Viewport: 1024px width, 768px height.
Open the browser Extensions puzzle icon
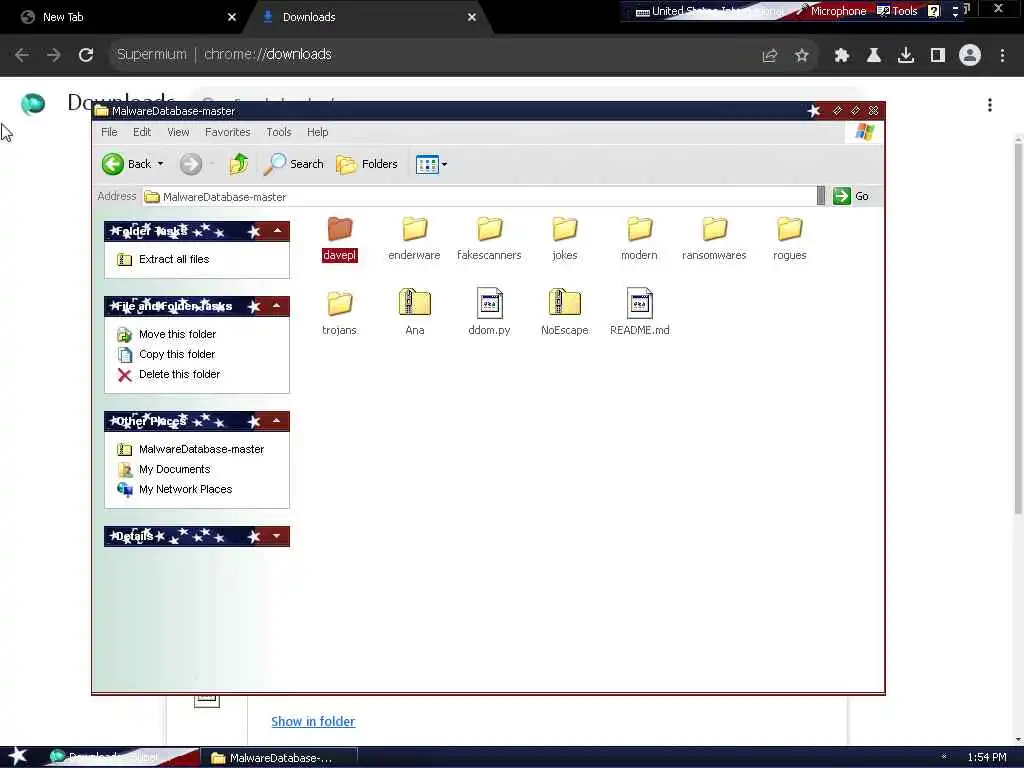[842, 56]
